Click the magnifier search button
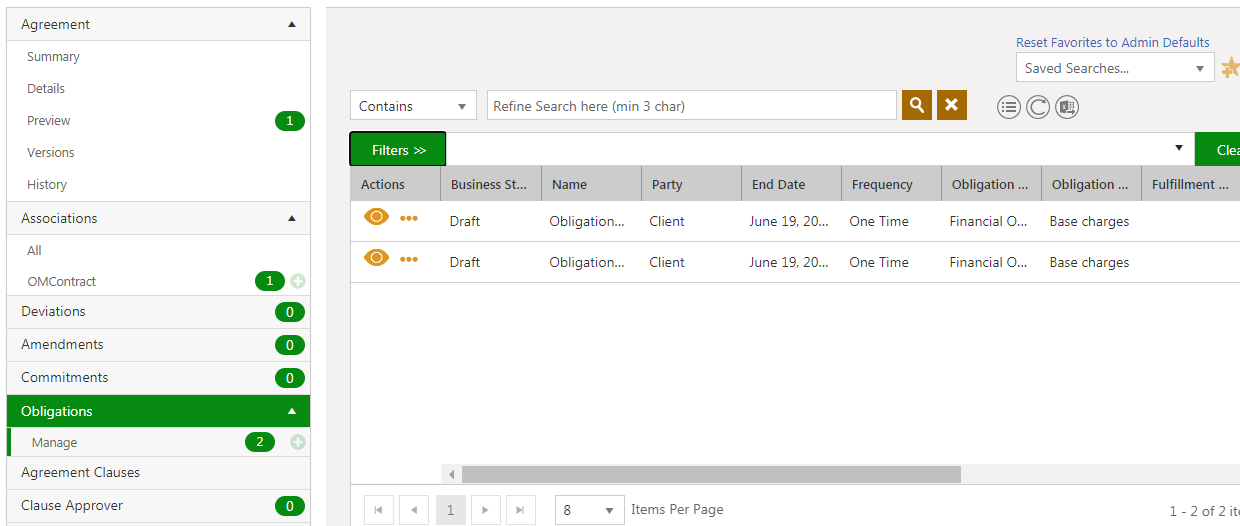1240x526 pixels. pos(916,105)
